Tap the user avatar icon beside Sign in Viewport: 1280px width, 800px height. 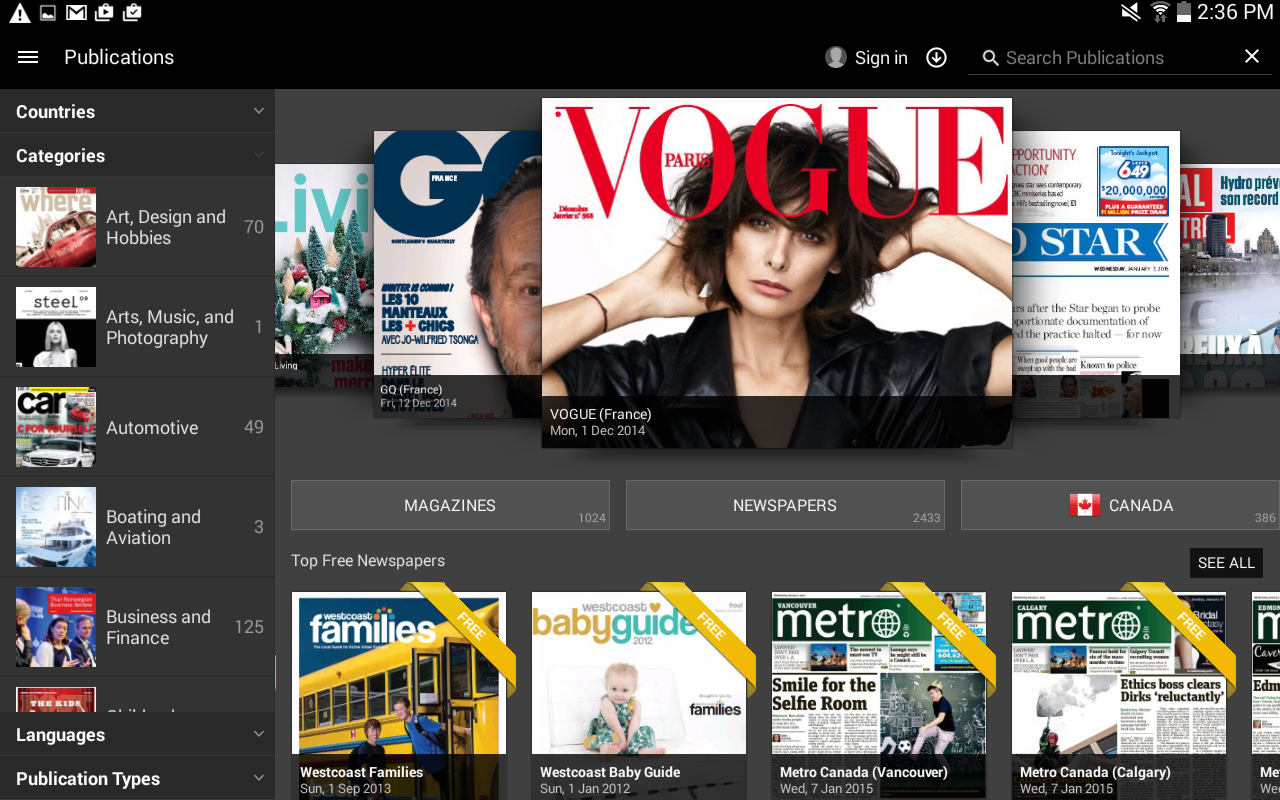point(836,57)
